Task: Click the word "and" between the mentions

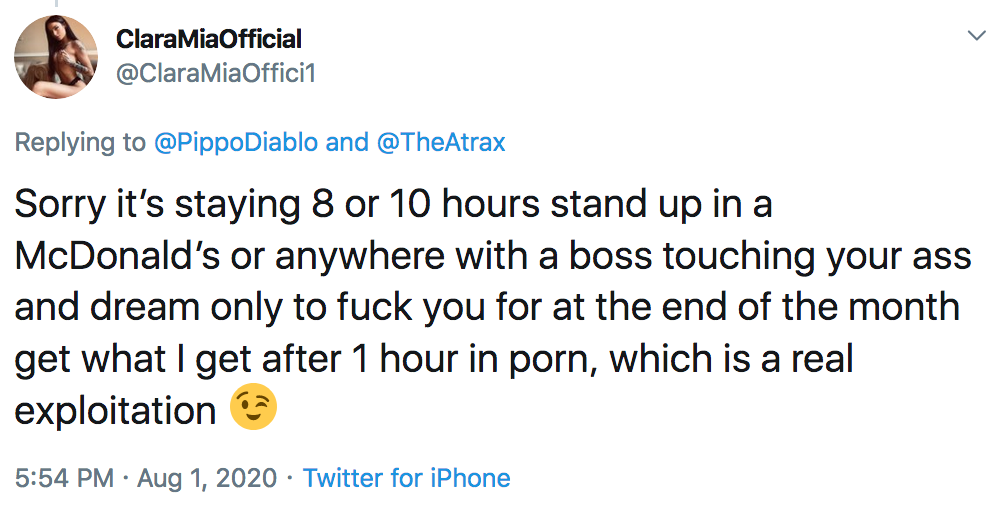Action: click(348, 142)
